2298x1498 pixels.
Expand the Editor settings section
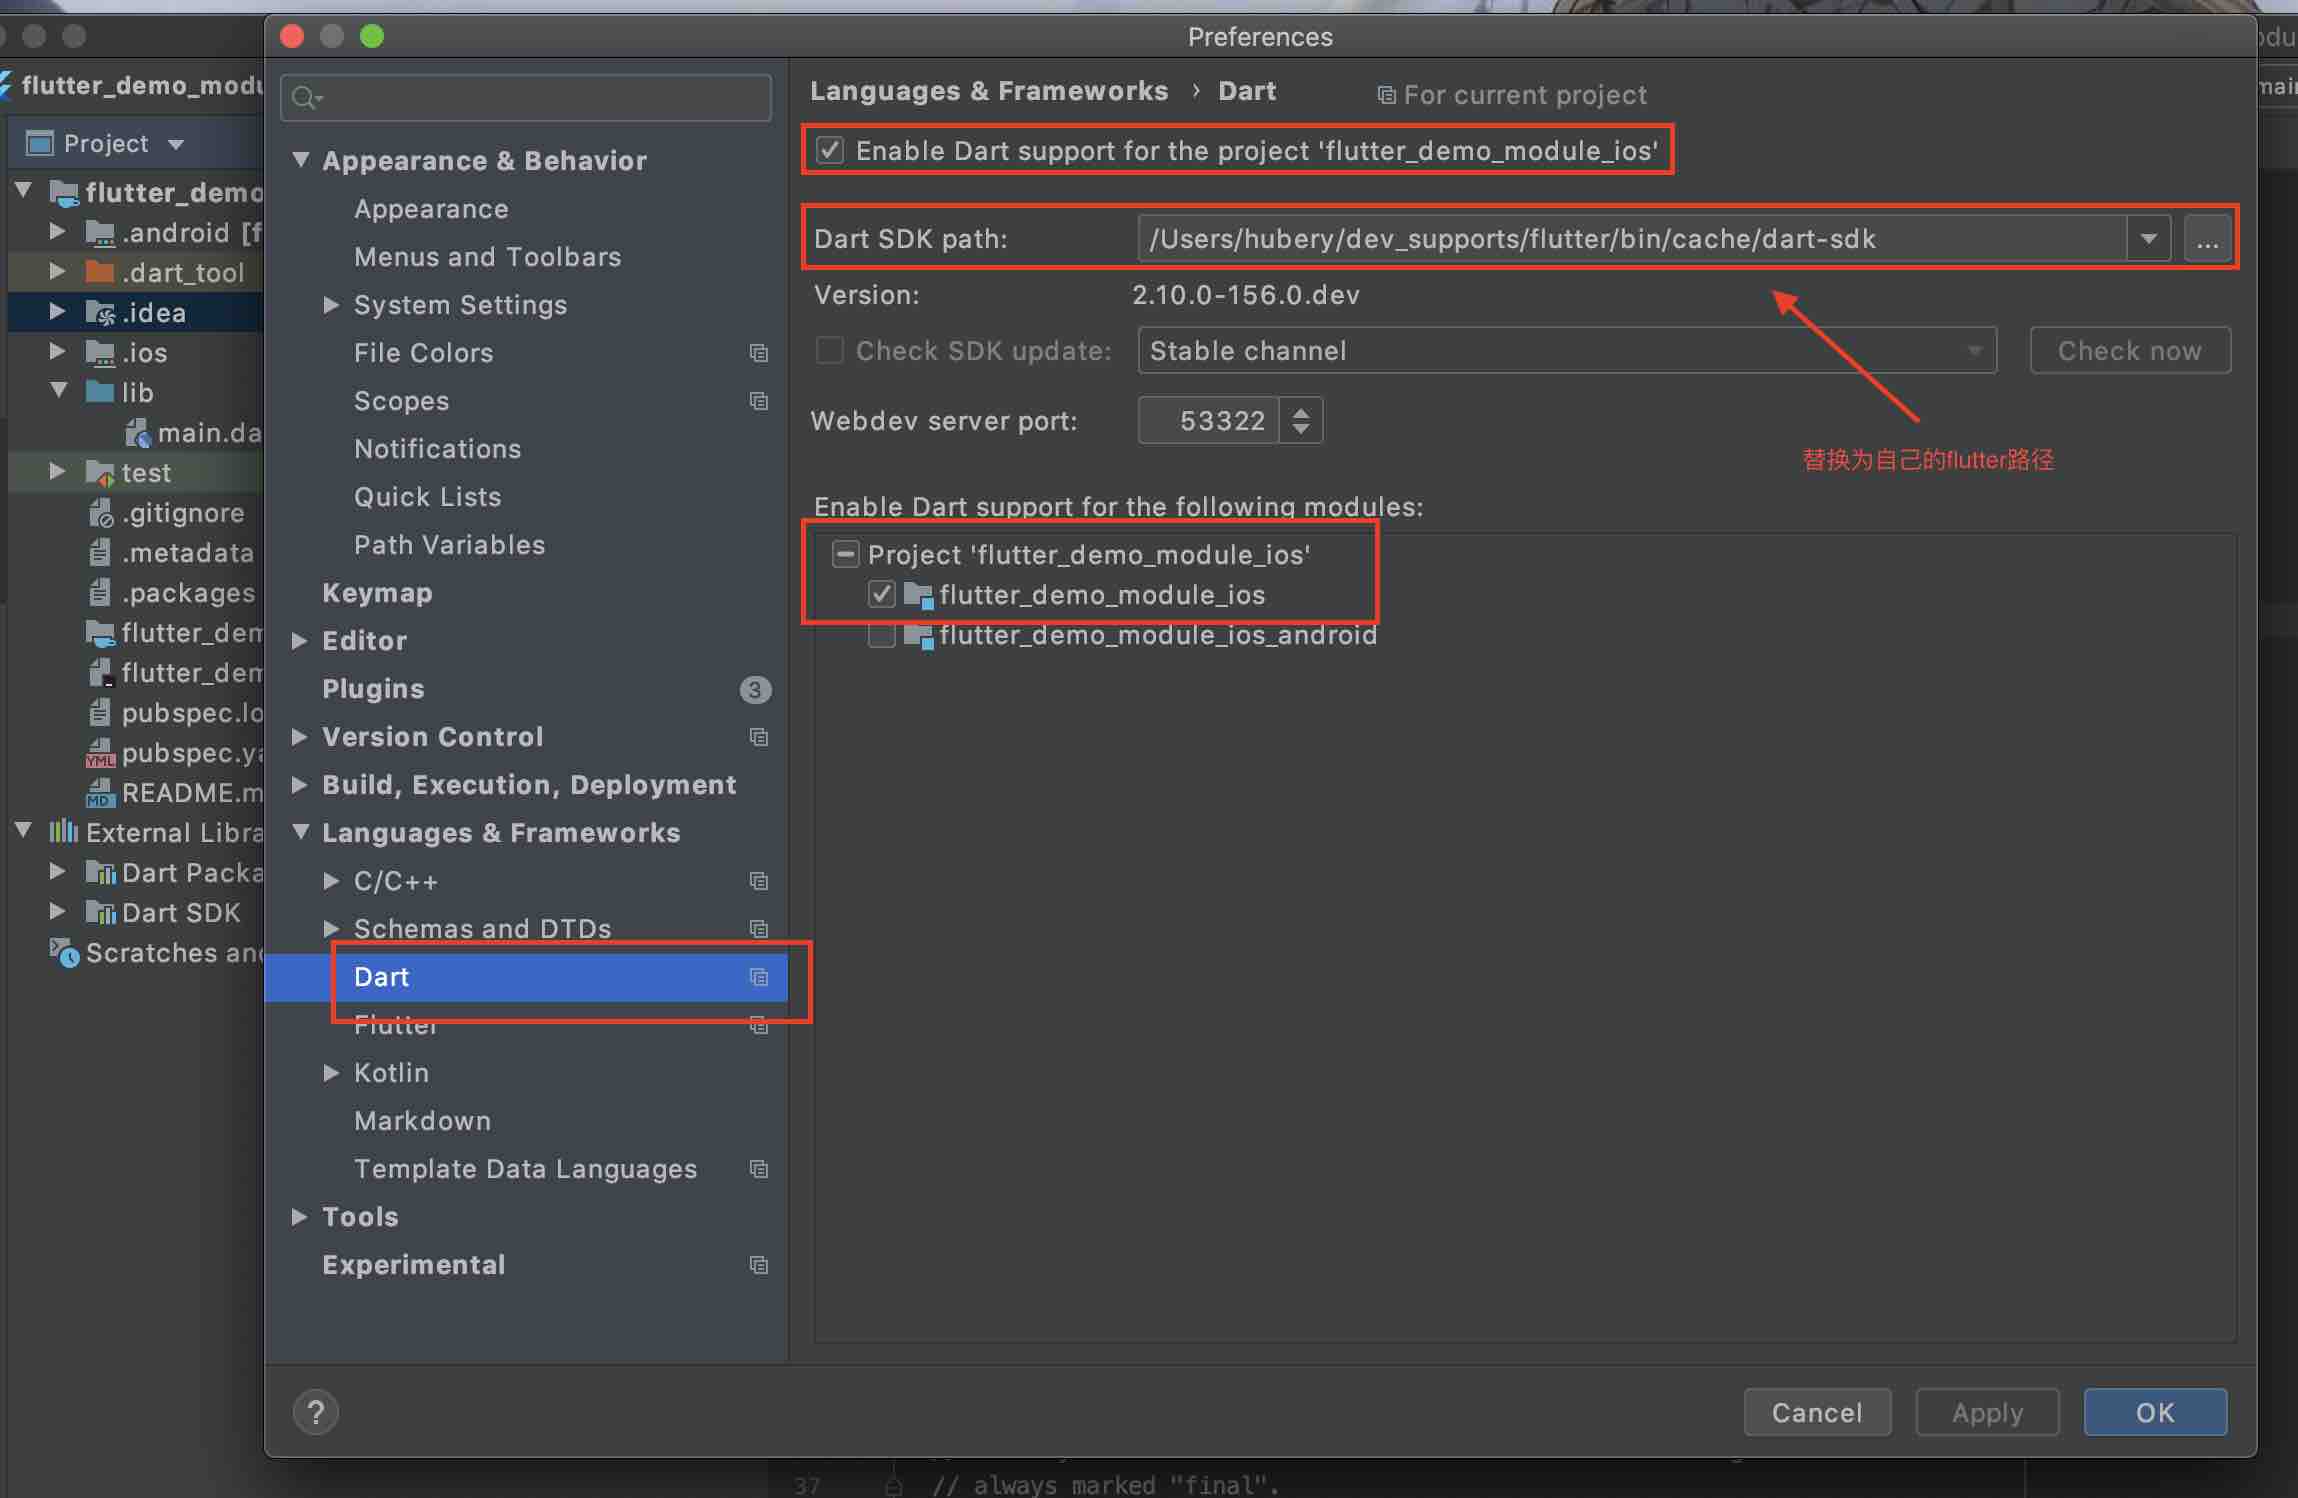(x=299, y=641)
